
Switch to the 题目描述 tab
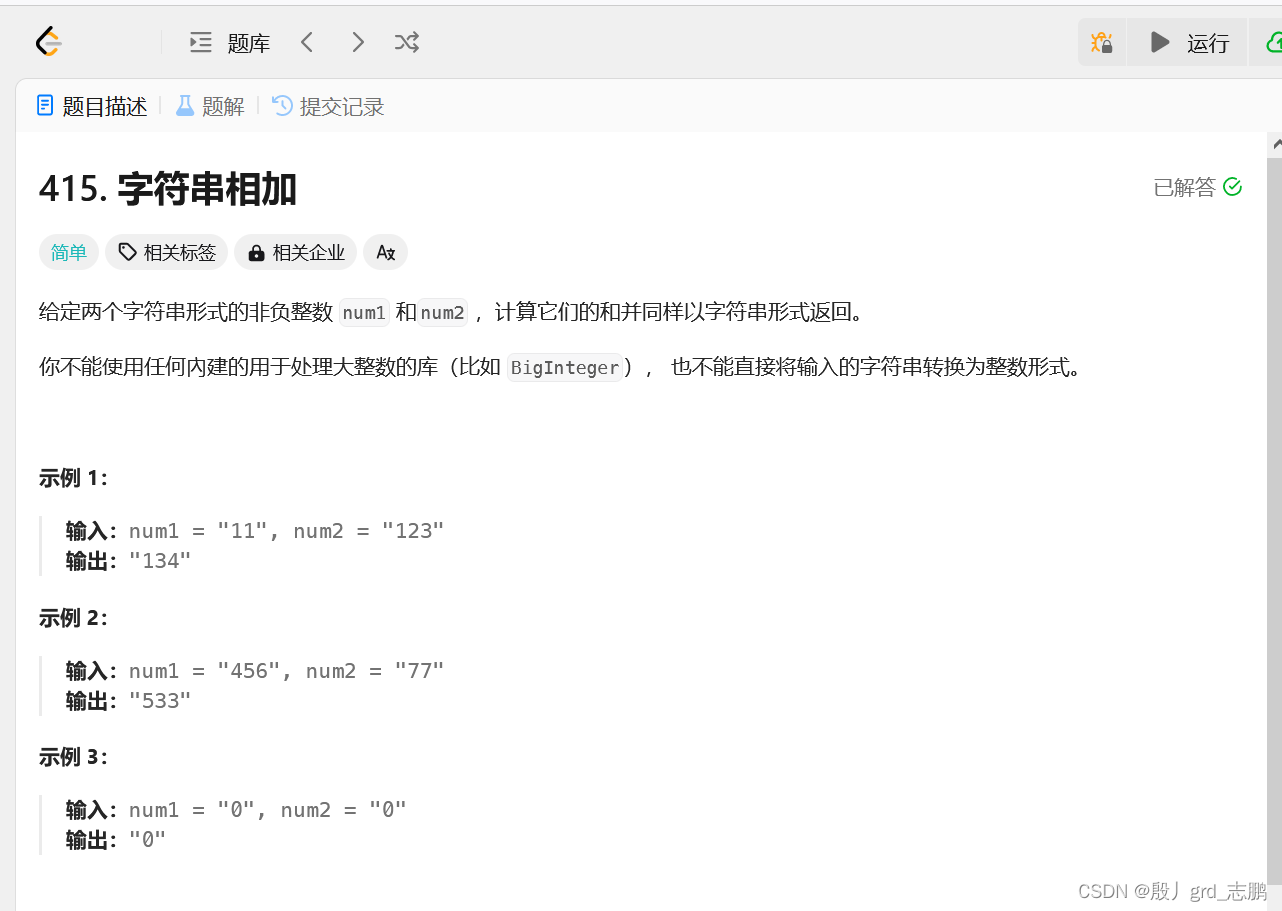[92, 106]
